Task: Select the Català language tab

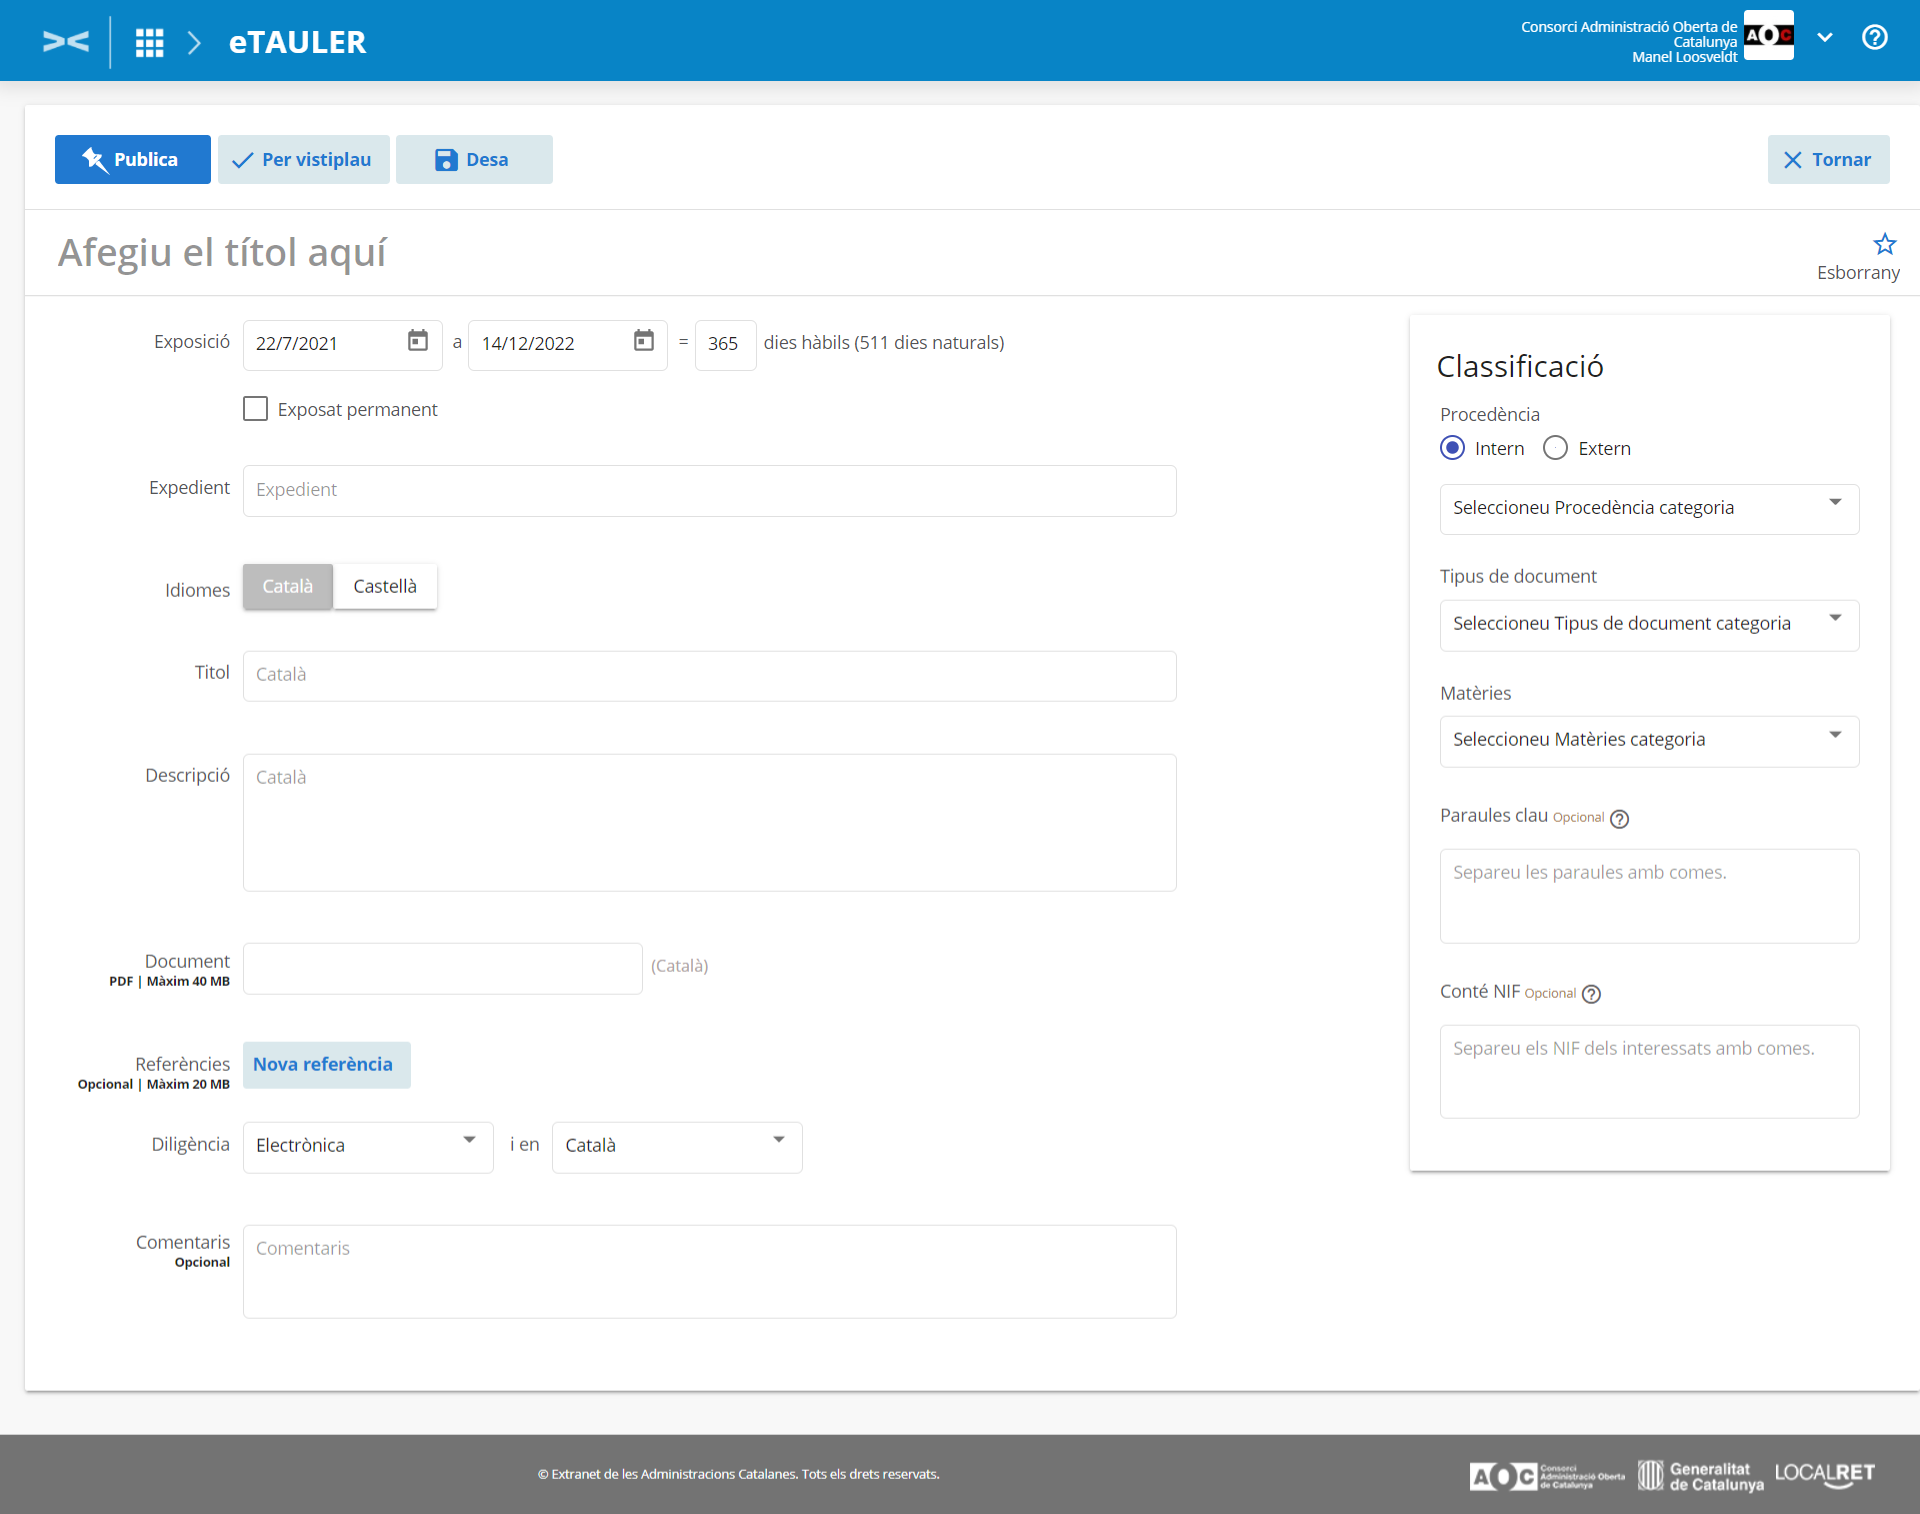Action: [x=288, y=587]
